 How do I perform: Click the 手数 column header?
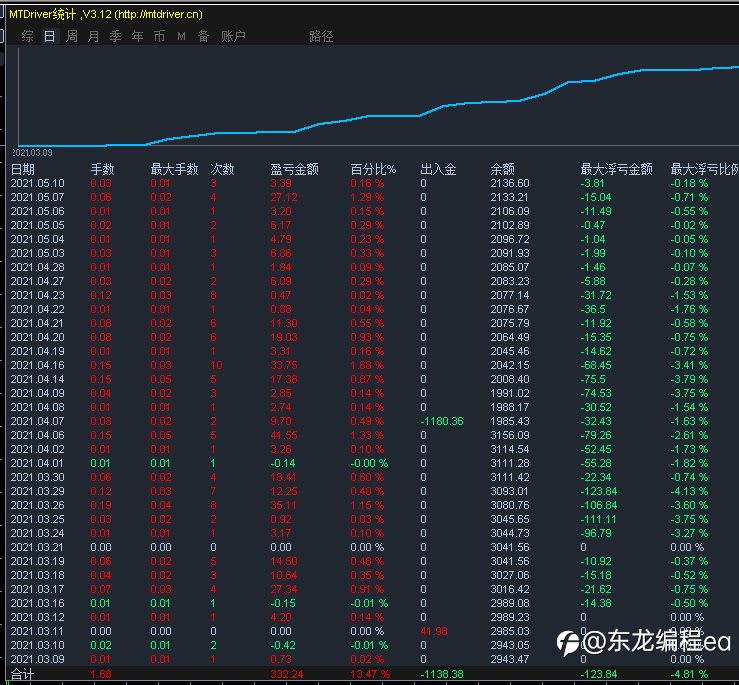point(103,169)
